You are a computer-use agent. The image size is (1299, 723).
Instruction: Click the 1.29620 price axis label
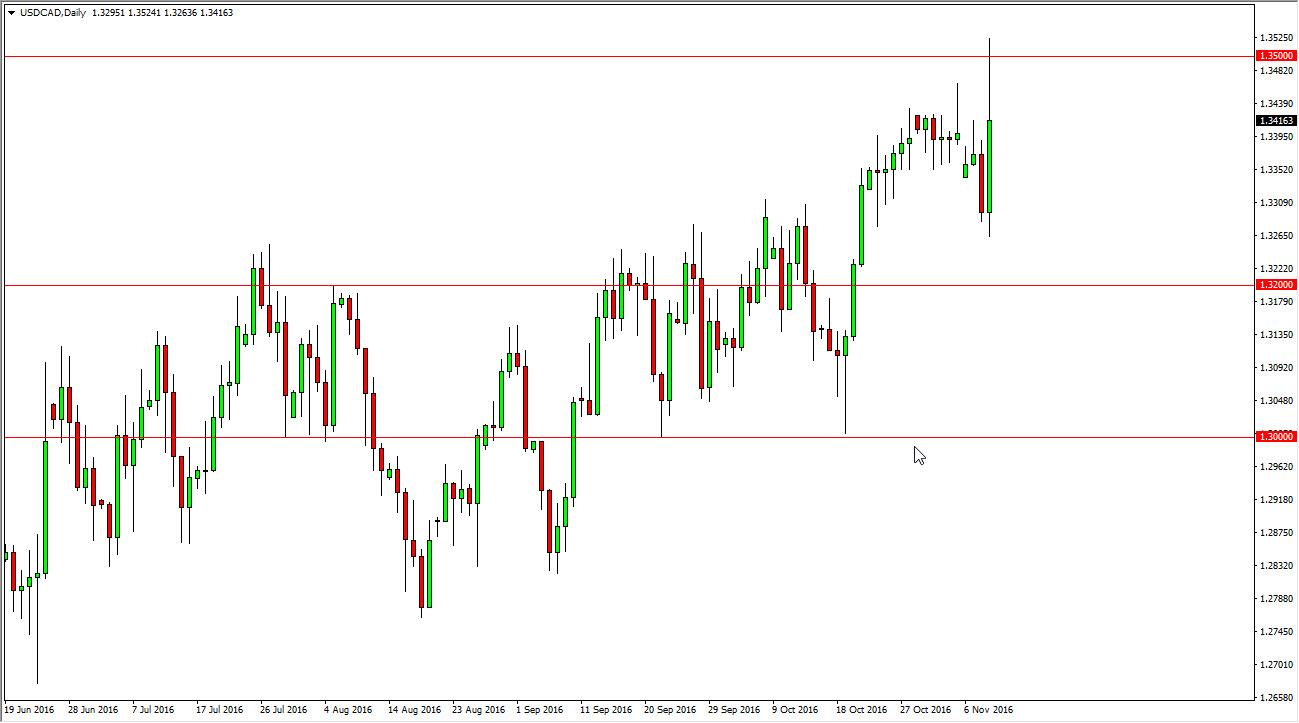click(x=1277, y=466)
